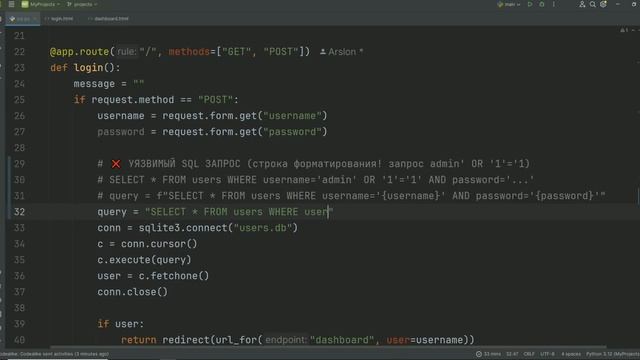
Task: Click the login function name
Action: click(89, 68)
